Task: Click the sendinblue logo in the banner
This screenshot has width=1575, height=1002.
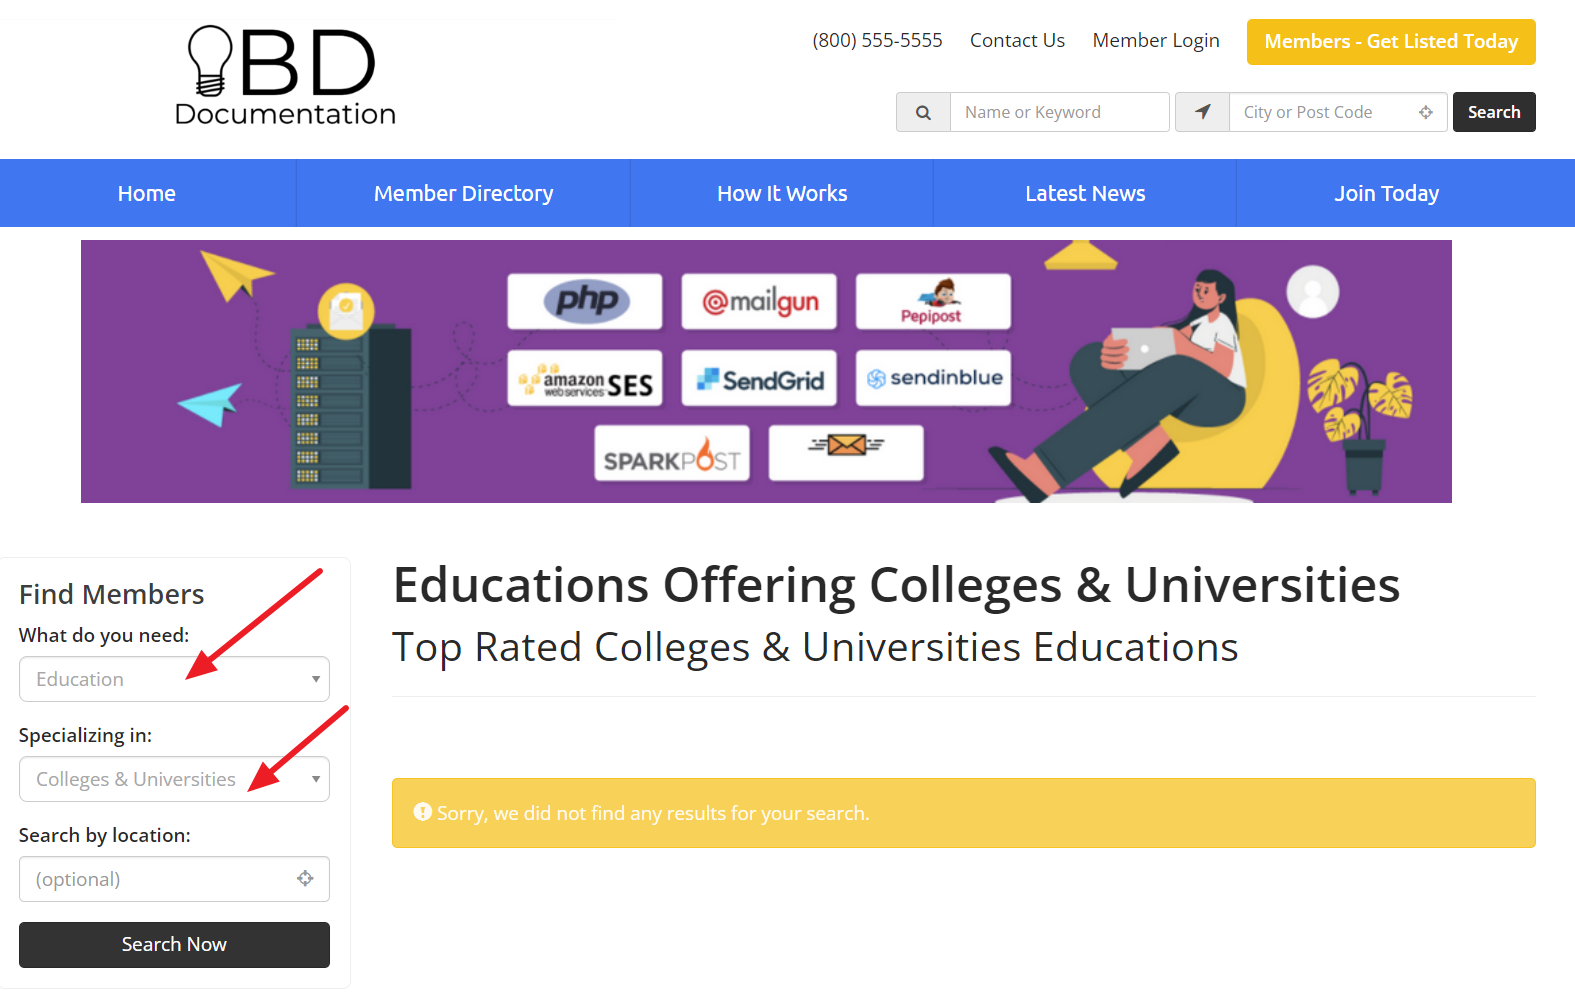Action: tap(933, 378)
